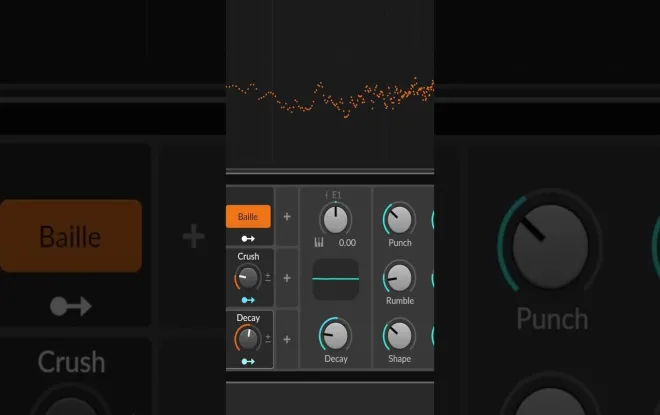This screenshot has height=415, width=660.
Task: Click the pitch tuning knob below E1
Action: coord(335,218)
